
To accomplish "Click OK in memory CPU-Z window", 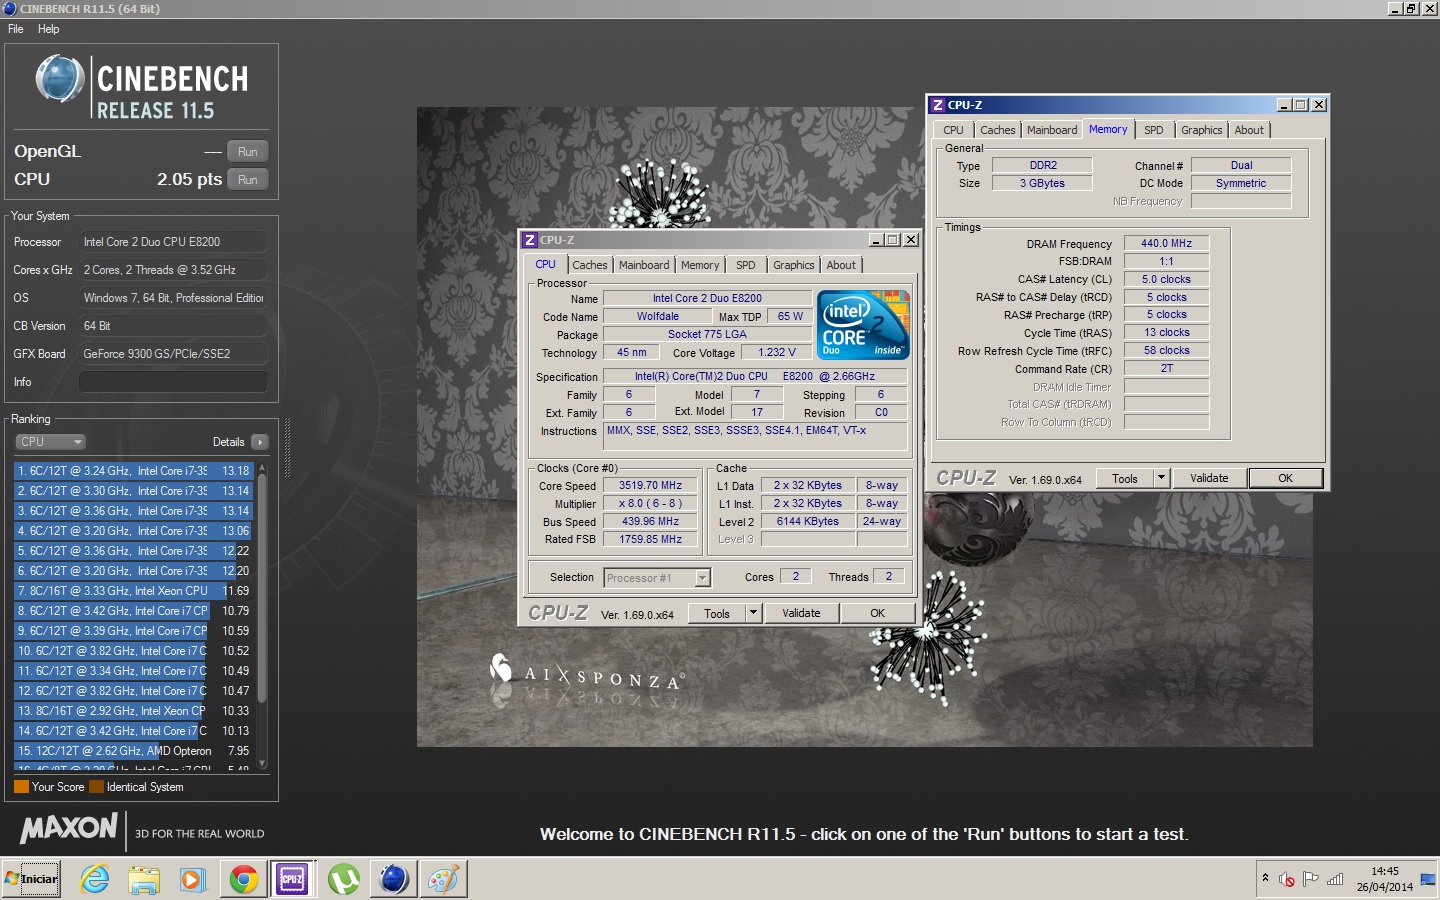I will [1286, 479].
